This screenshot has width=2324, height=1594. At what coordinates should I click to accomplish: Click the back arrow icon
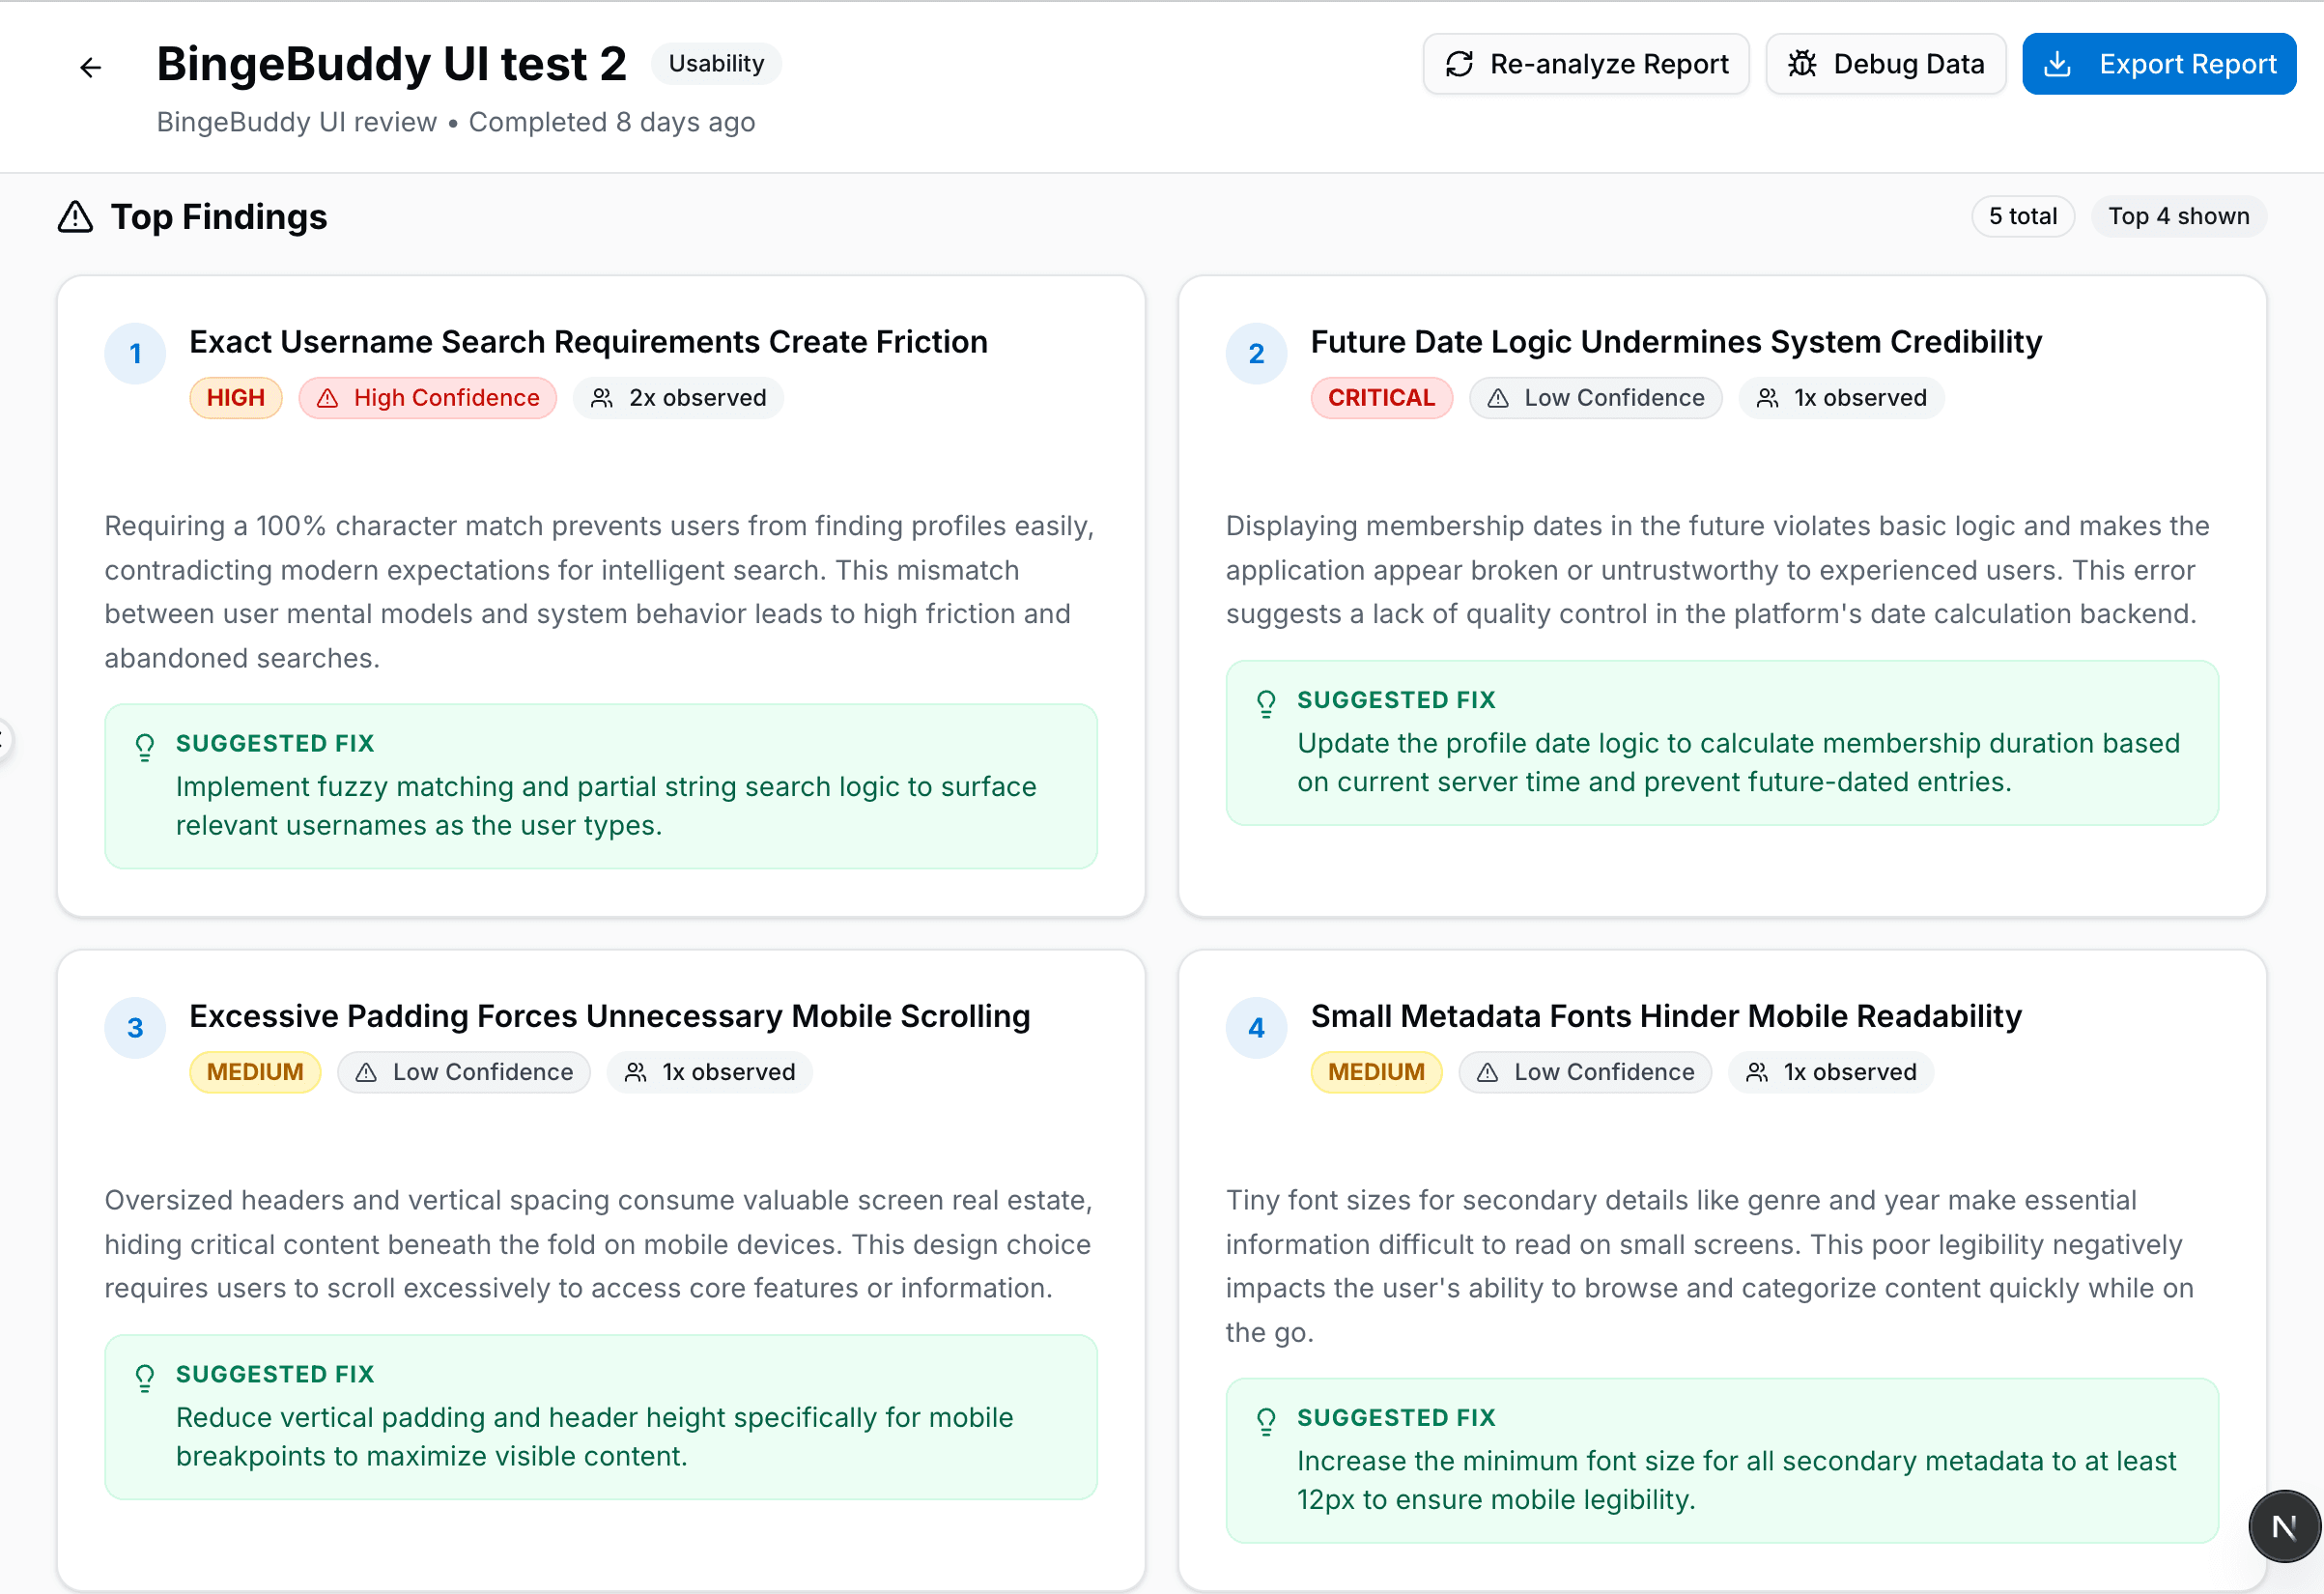[x=90, y=67]
